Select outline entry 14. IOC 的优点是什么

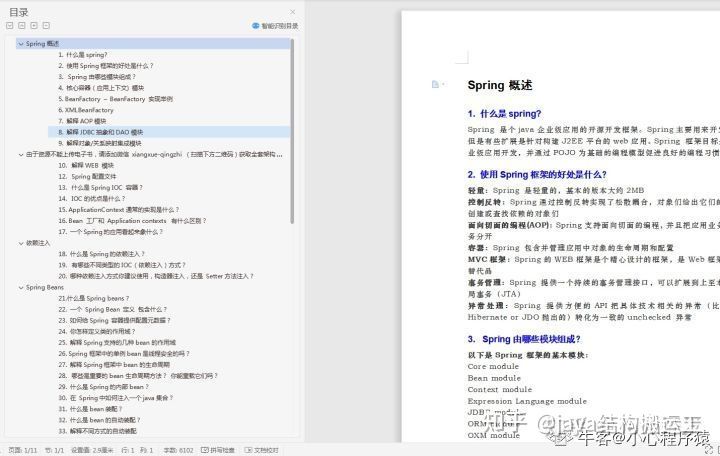point(92,198)
